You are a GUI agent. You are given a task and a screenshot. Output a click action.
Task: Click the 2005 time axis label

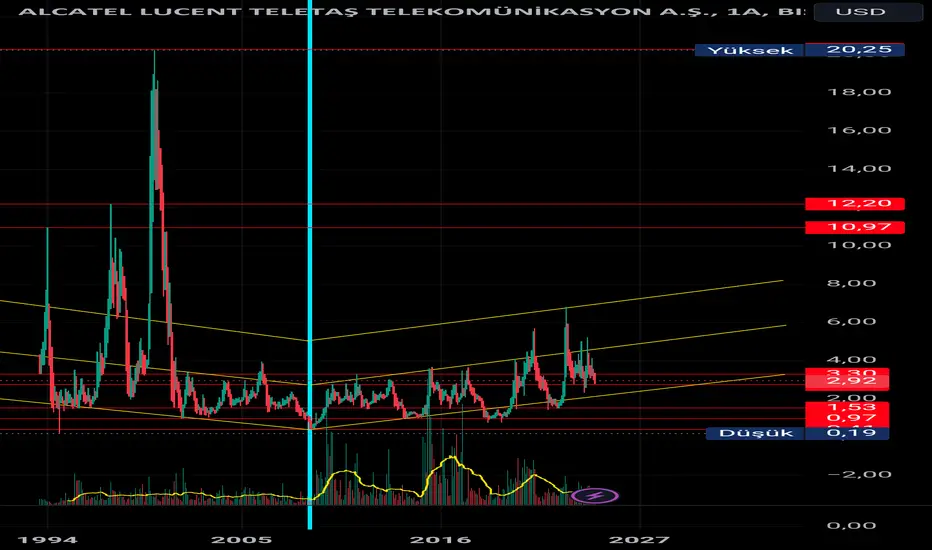242,539
